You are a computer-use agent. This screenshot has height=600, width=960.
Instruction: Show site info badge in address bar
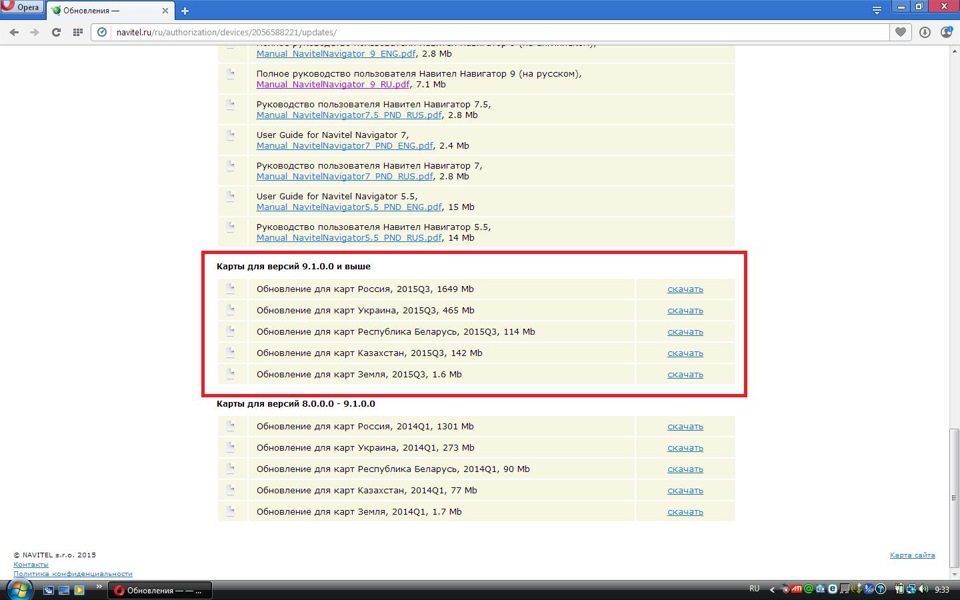[x=102, y=32]
